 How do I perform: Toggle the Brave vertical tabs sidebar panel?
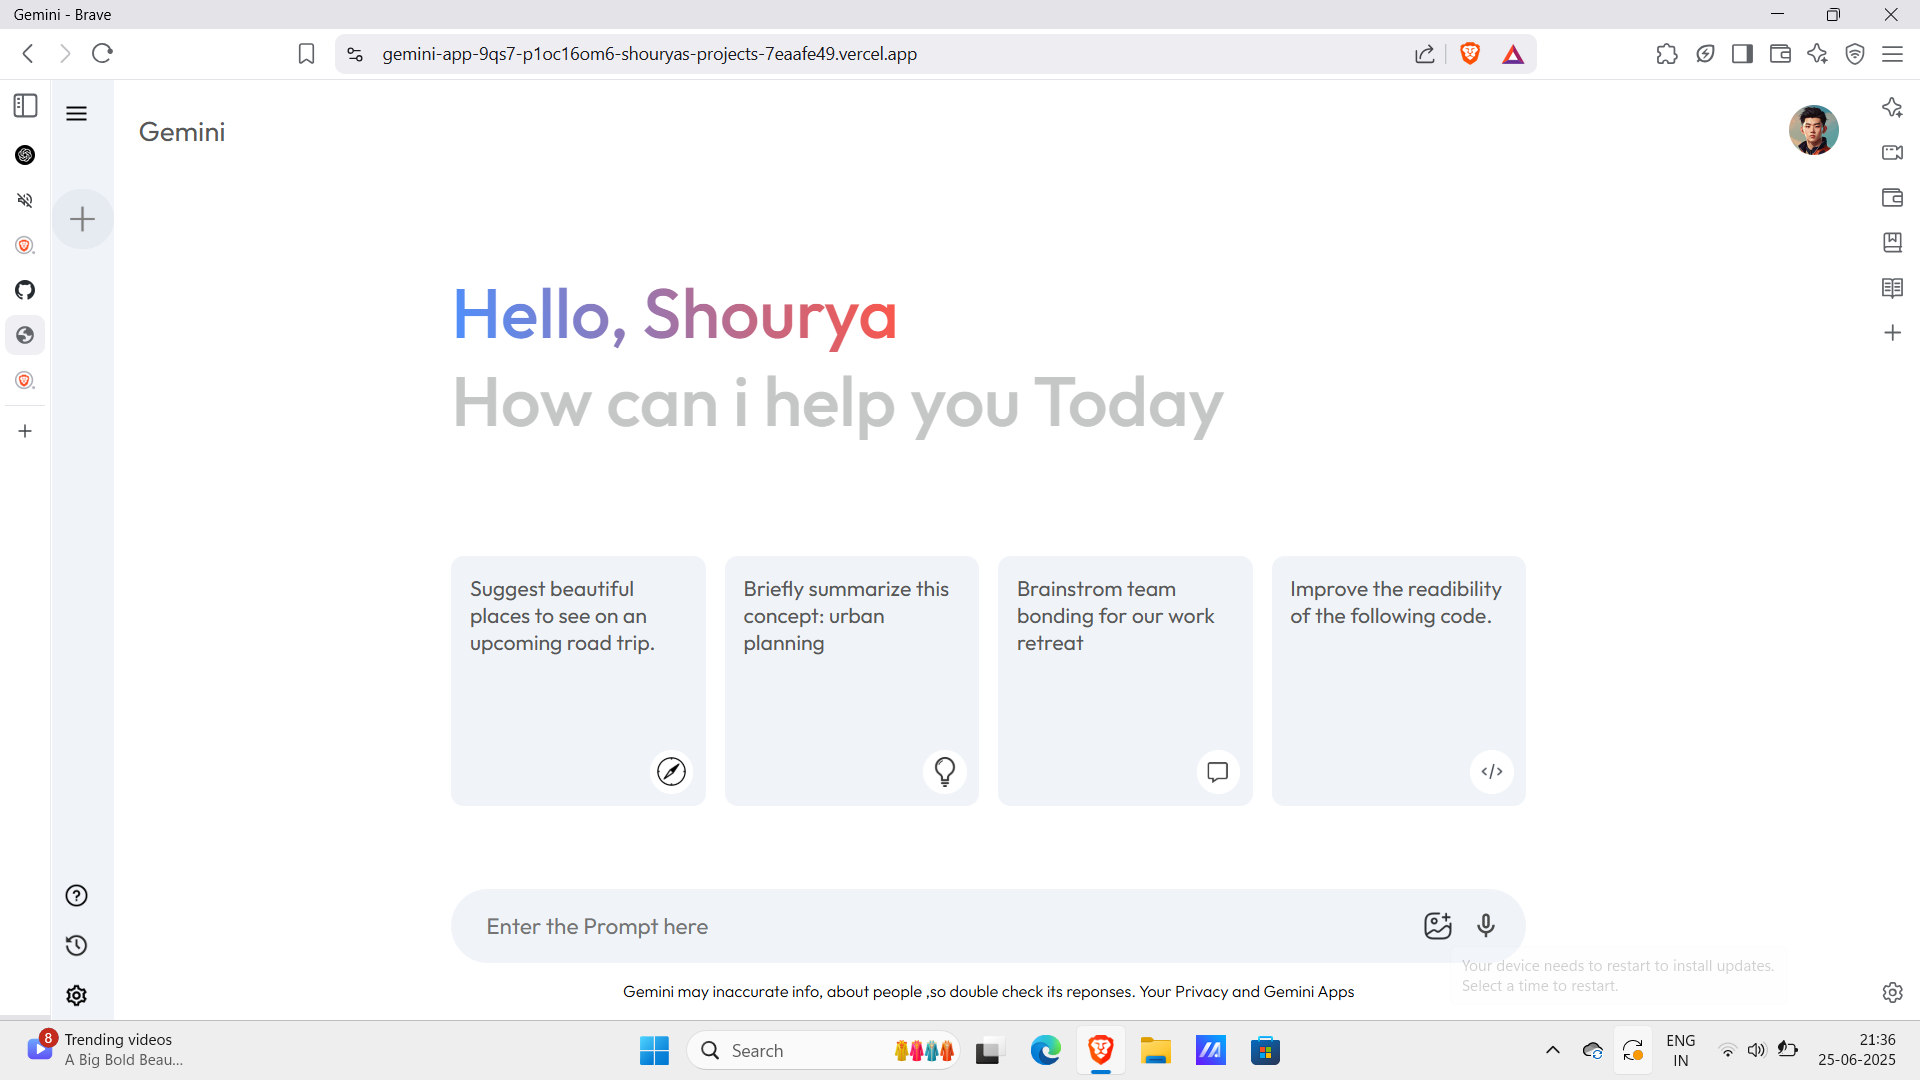[x=25, y=106]
